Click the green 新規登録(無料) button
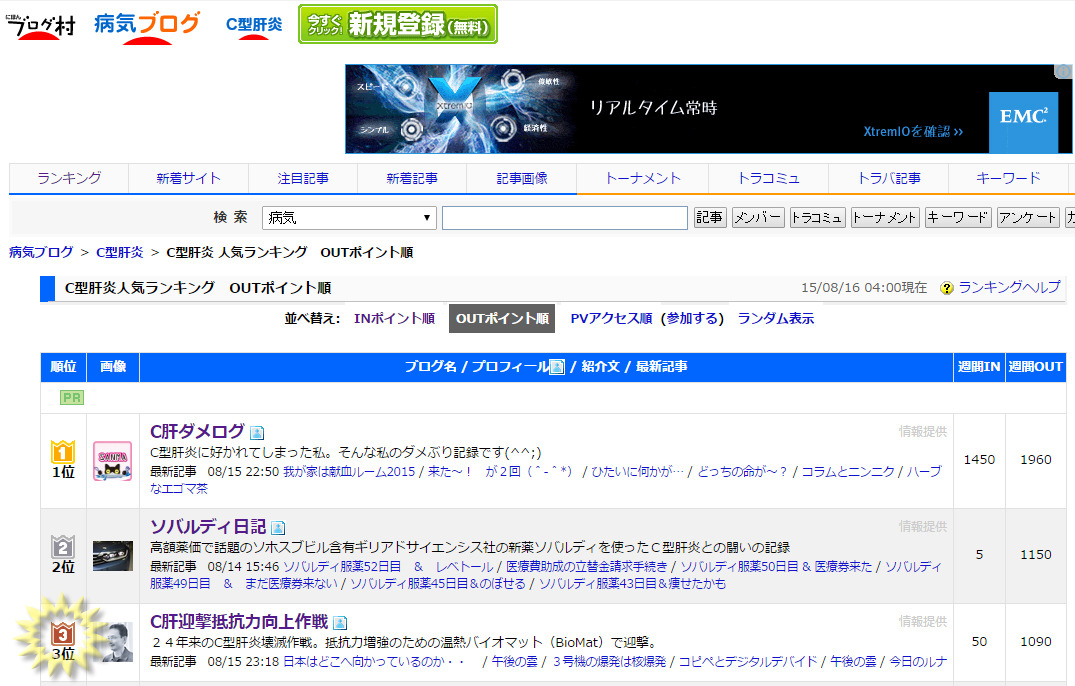1075x686 pixels. pyautogui.click(x=398, y=24)
